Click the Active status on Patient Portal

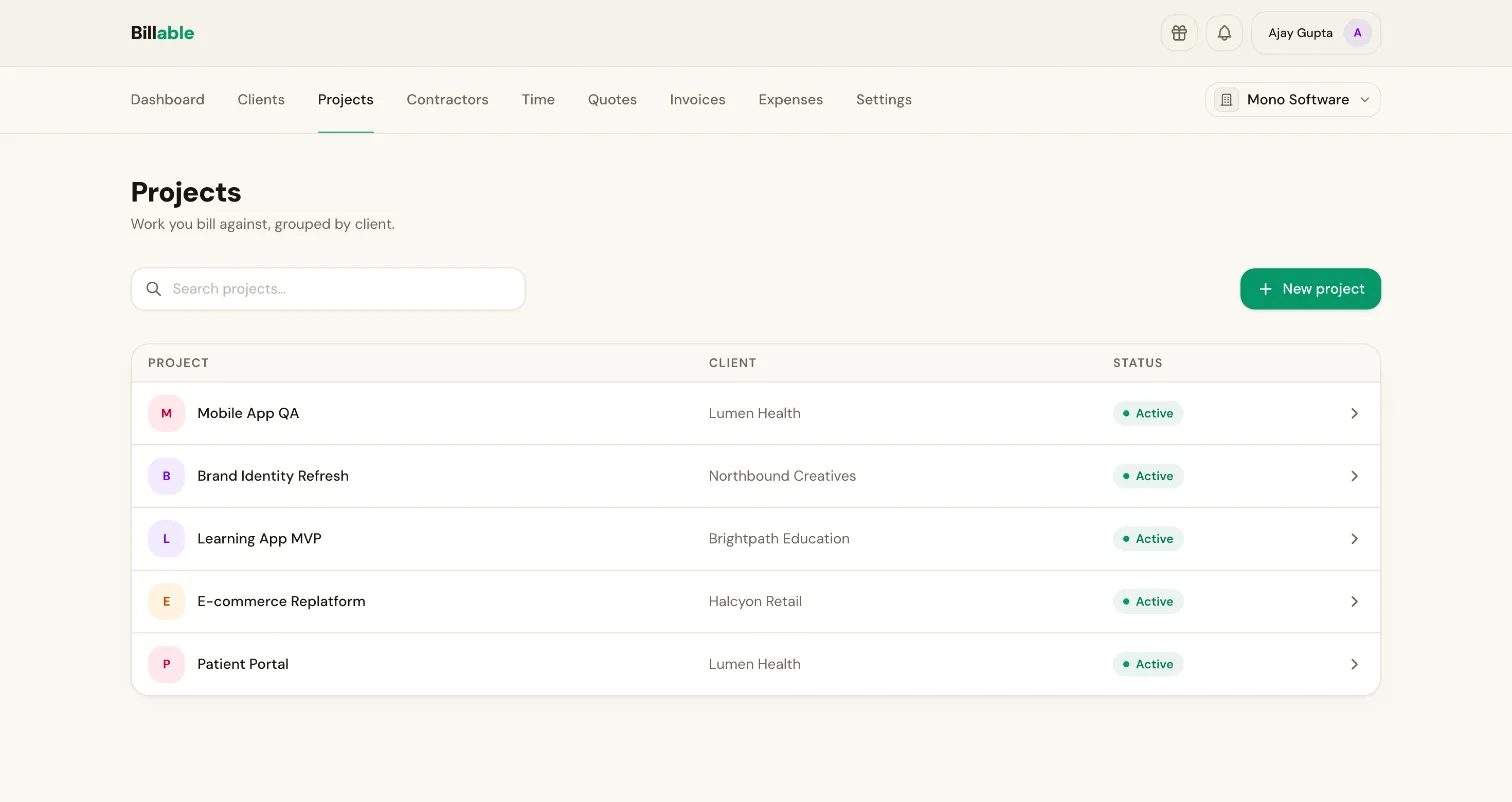1148,664
